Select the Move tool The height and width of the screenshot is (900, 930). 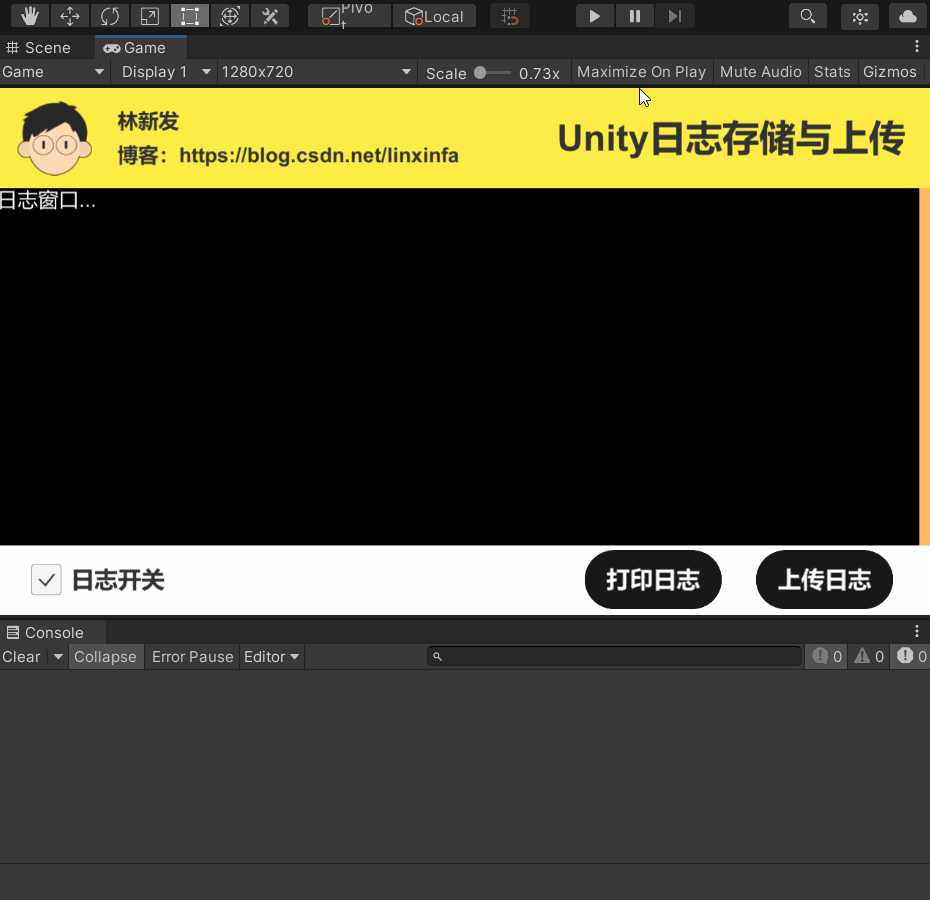click(70, 16)
